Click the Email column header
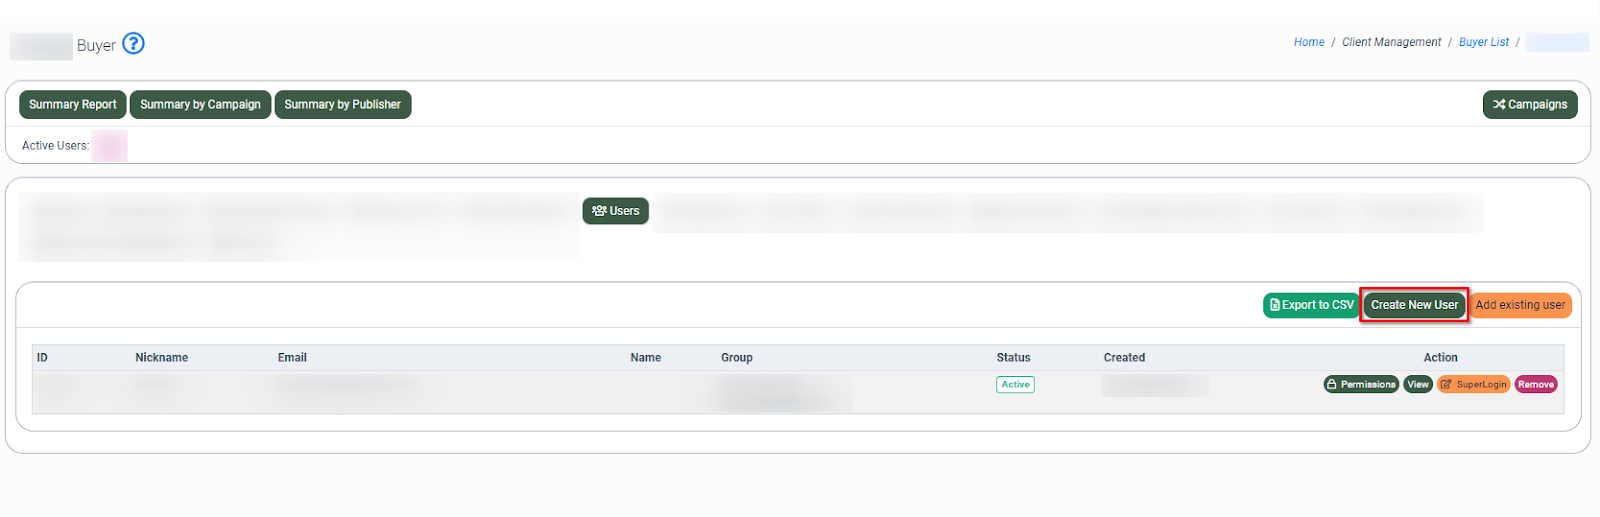 292,358
